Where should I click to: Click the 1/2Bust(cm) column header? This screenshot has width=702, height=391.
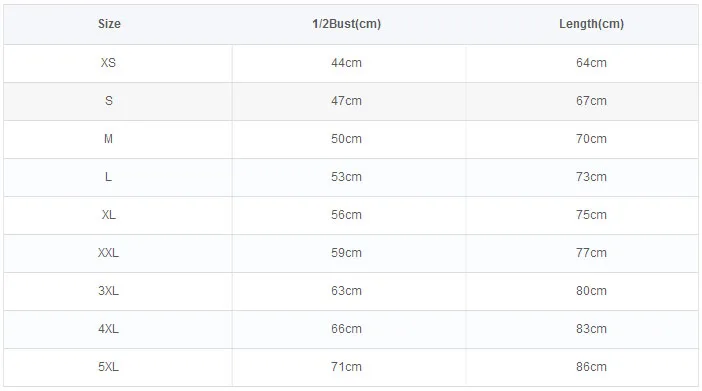(347, 24)
